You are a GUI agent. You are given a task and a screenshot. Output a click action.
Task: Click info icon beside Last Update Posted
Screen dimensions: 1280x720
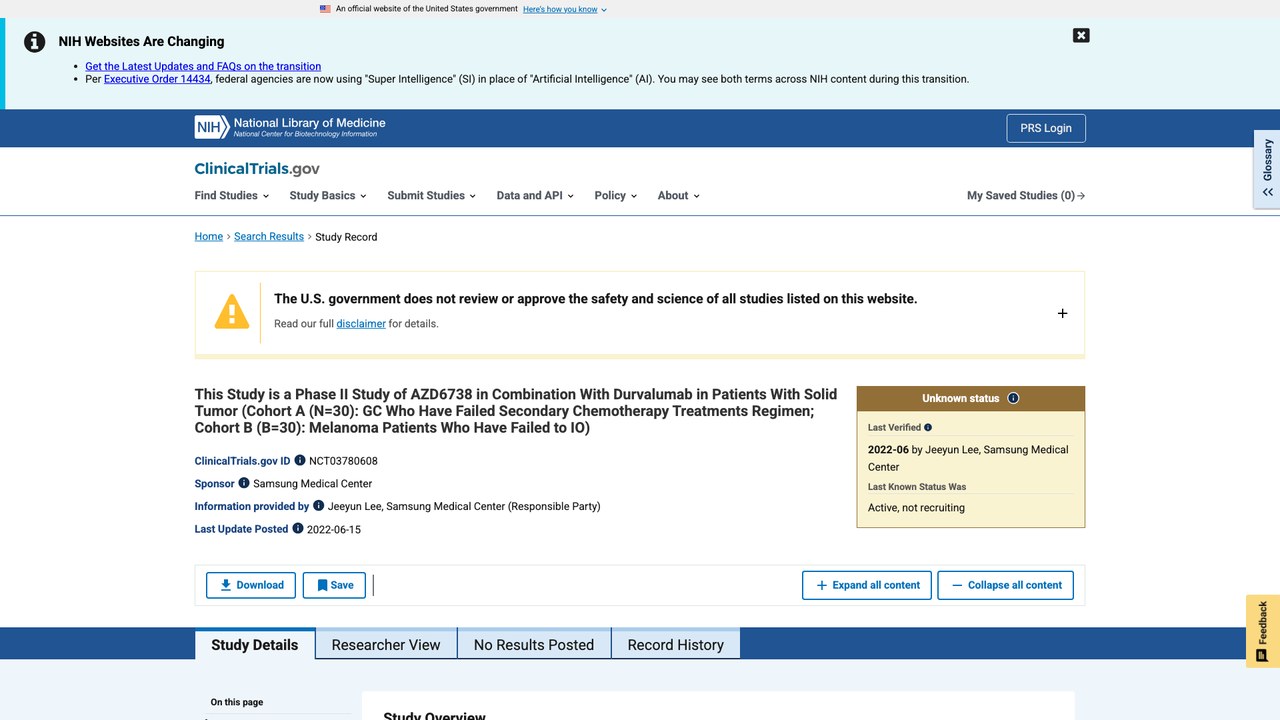[x=298, y=528]
